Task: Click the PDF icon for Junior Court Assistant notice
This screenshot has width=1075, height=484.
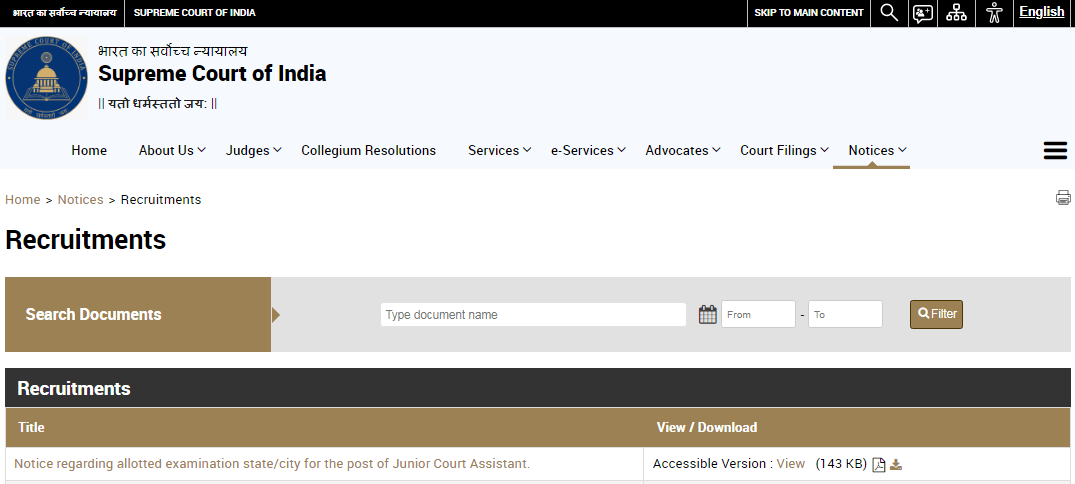Action: [x=879, y=464]
